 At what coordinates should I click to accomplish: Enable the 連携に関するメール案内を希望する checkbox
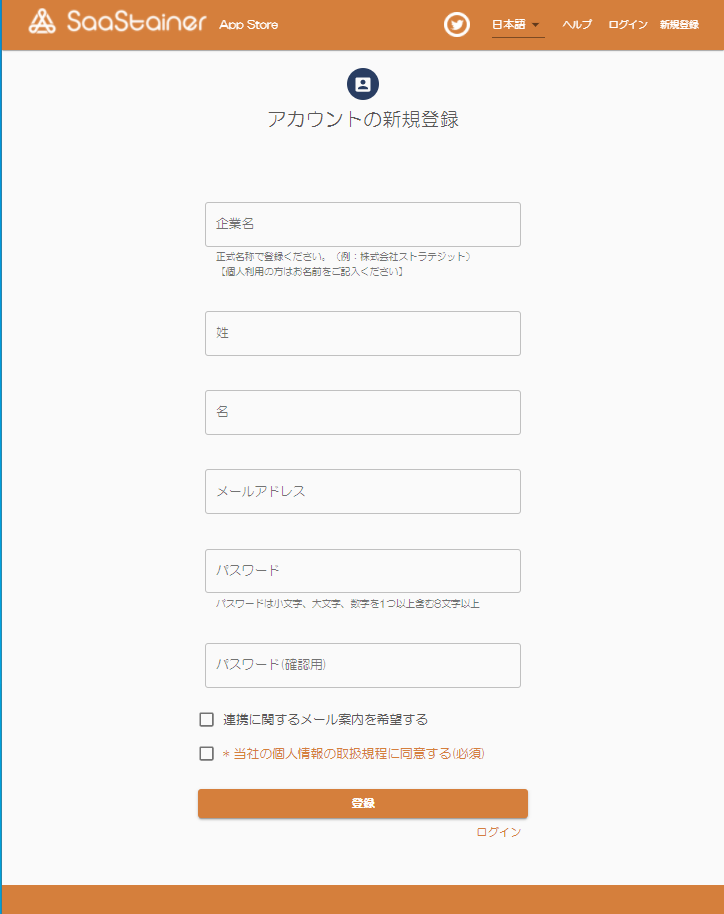point(207,717)
